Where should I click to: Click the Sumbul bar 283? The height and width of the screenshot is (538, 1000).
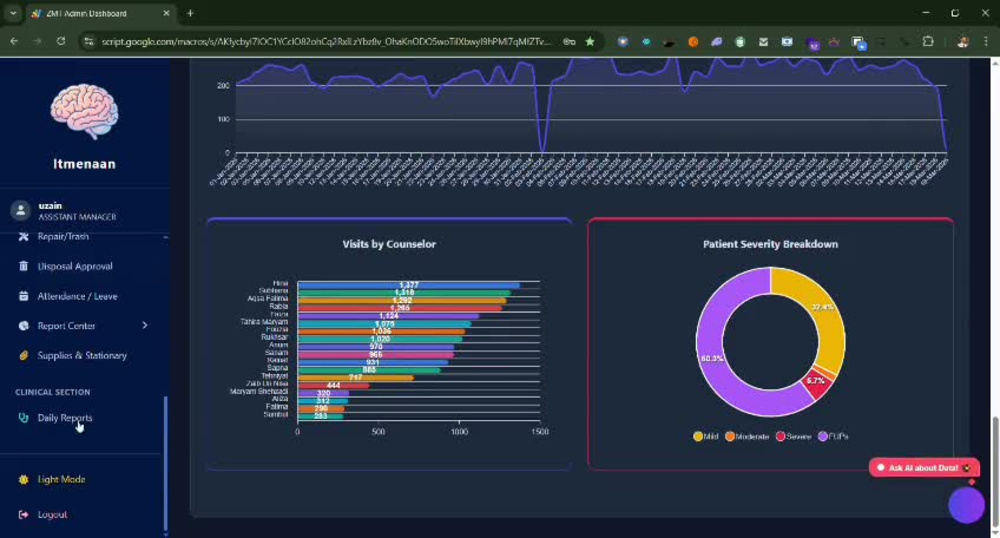tap(320, 416)
